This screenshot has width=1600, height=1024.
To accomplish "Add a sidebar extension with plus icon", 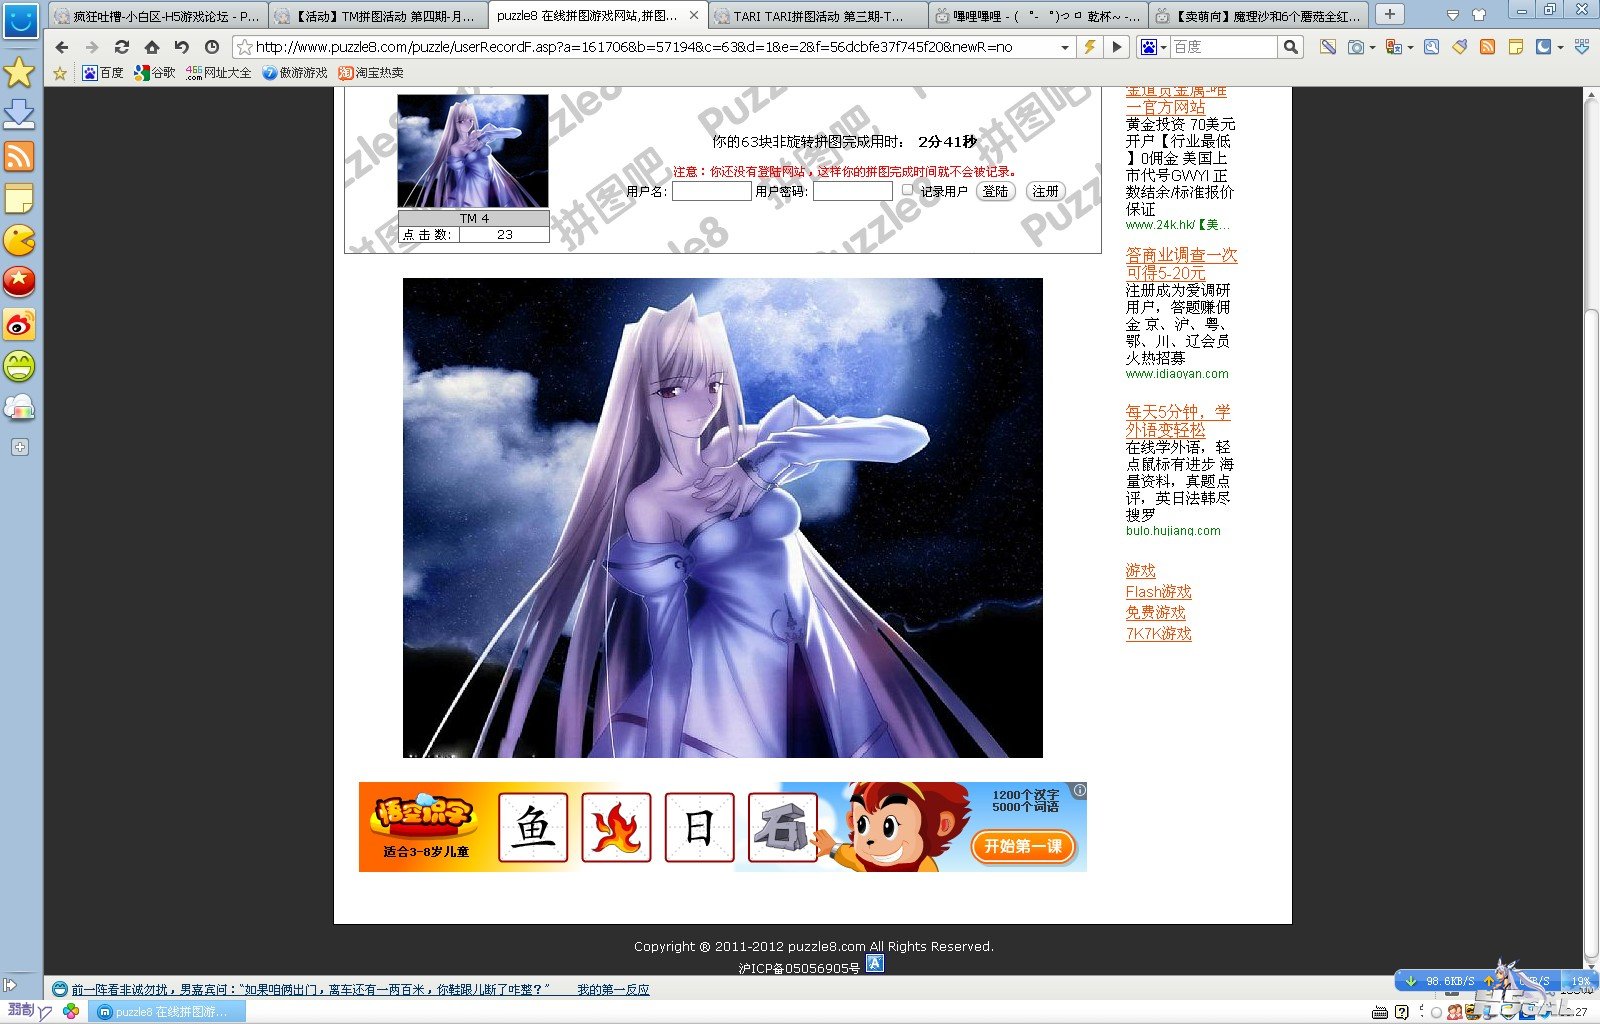I will point(19,447).
